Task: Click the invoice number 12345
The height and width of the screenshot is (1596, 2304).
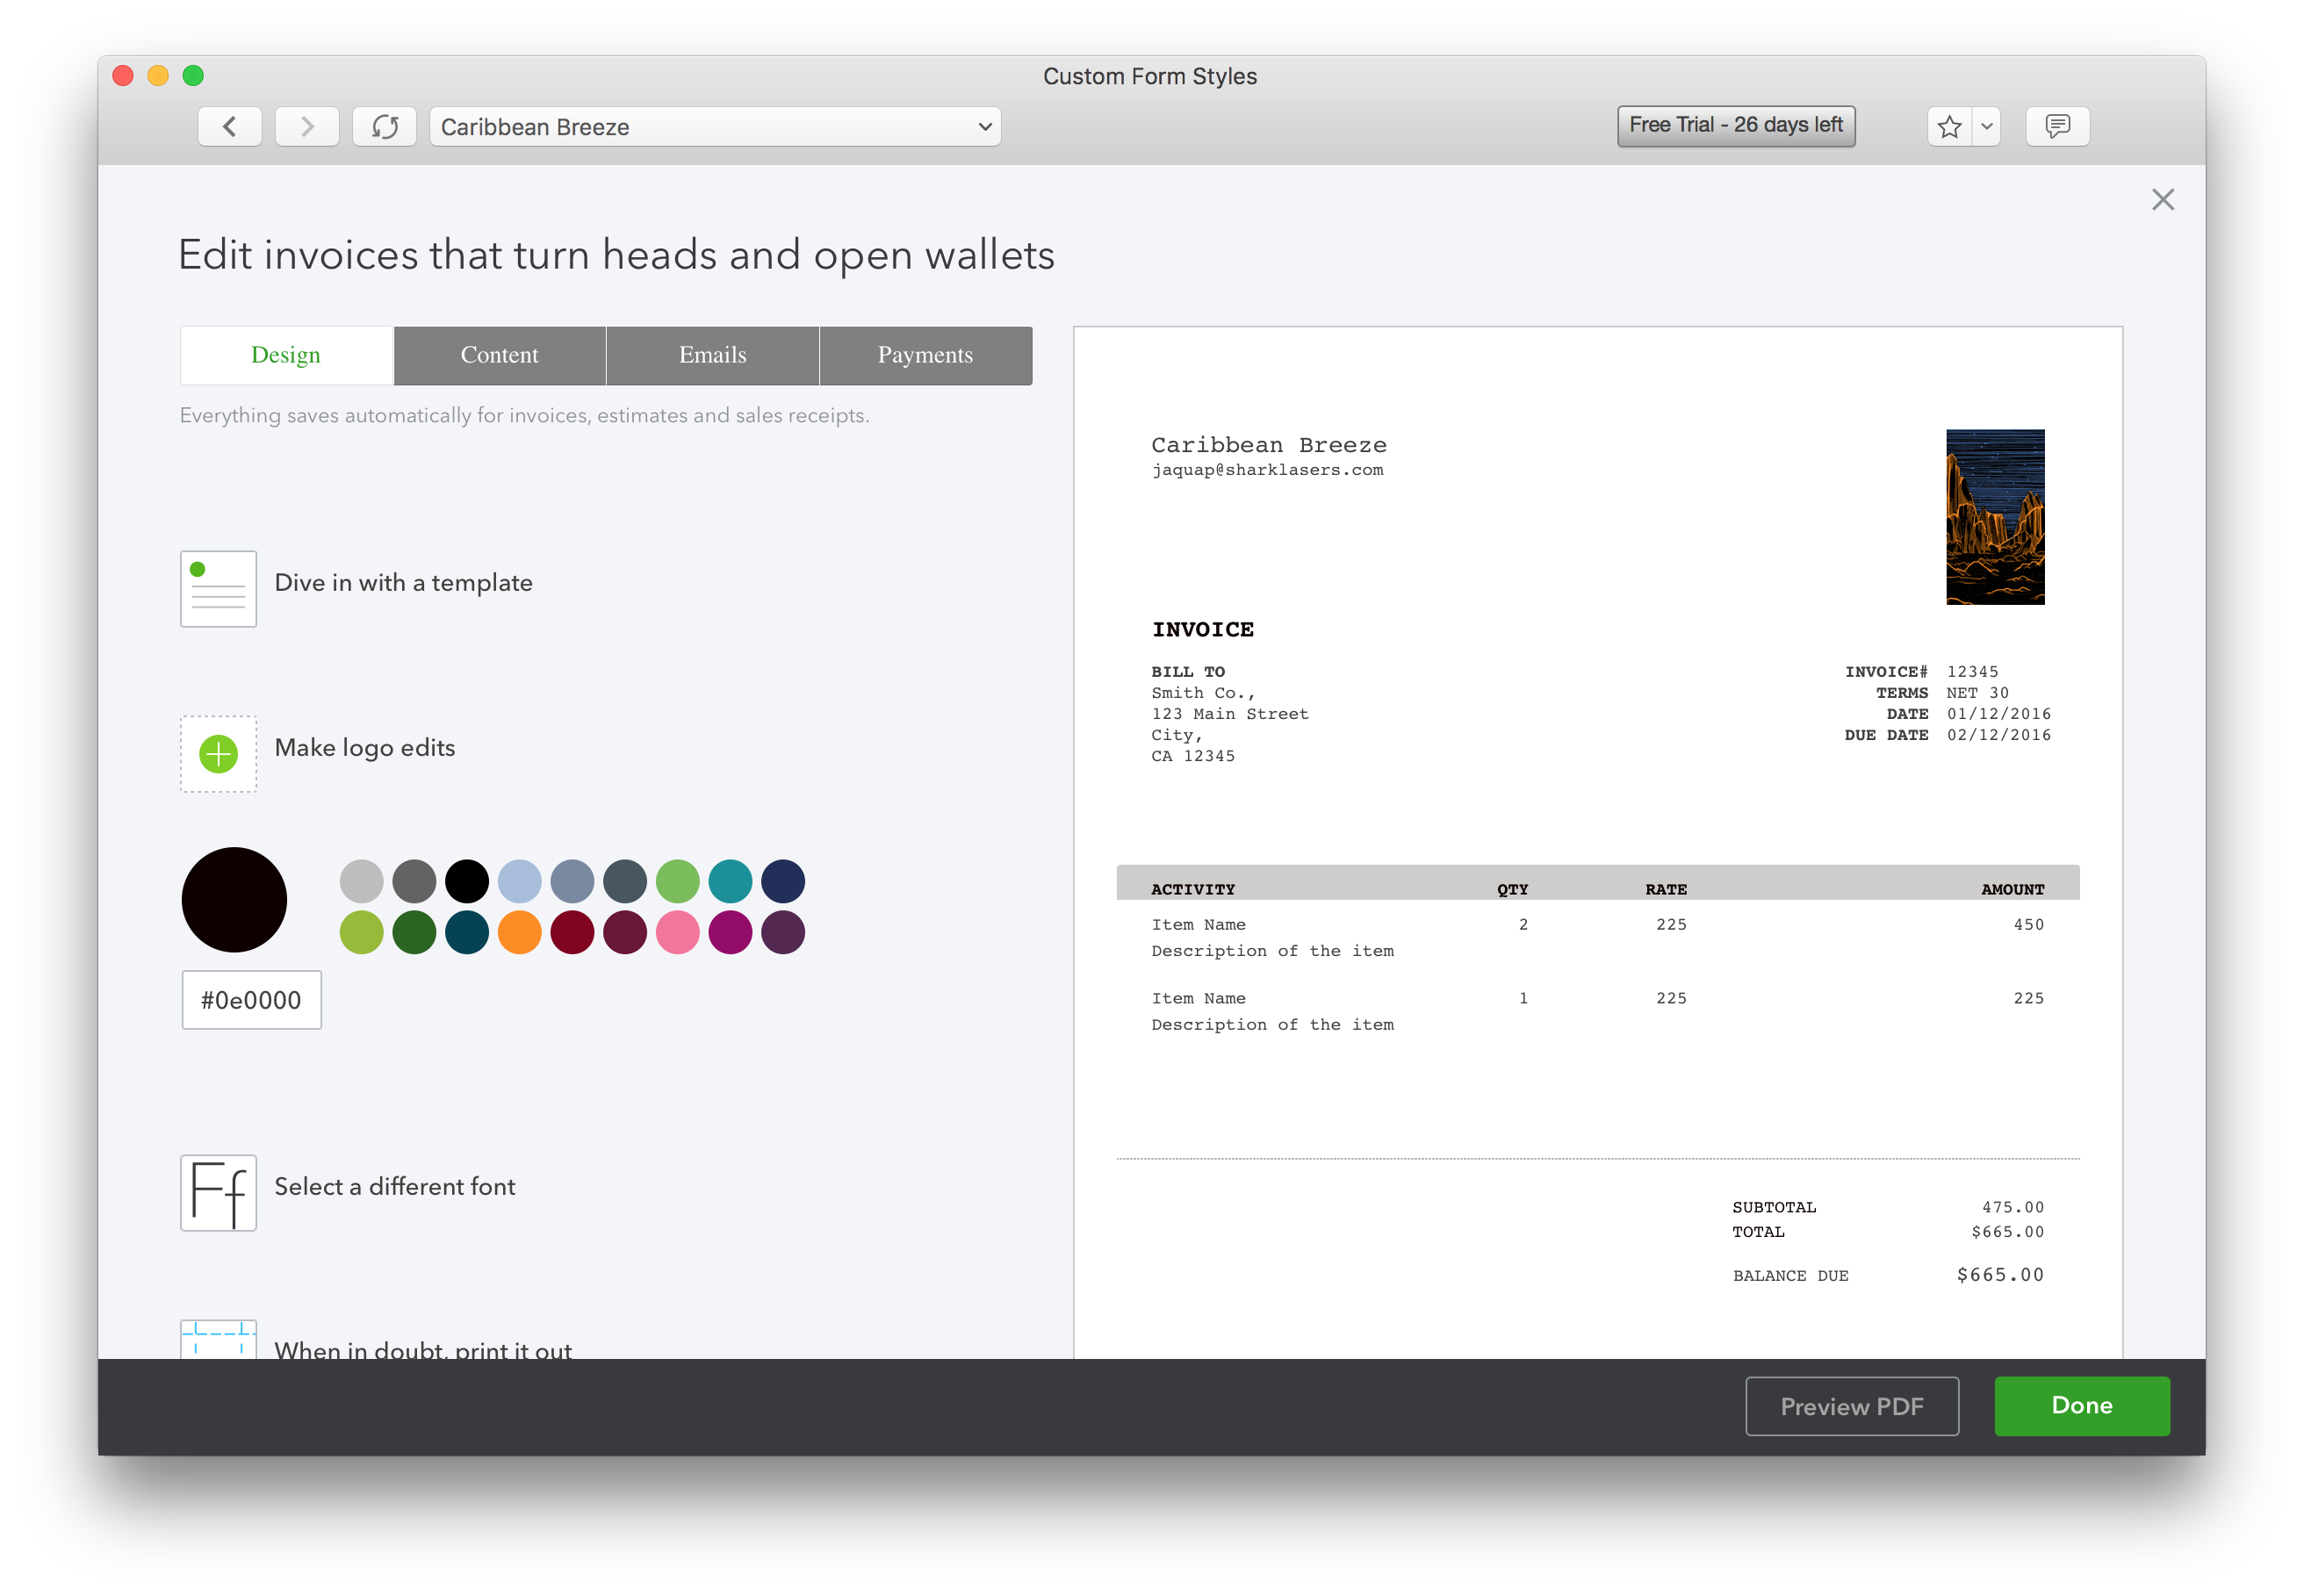Action: tap(1972, 672)
